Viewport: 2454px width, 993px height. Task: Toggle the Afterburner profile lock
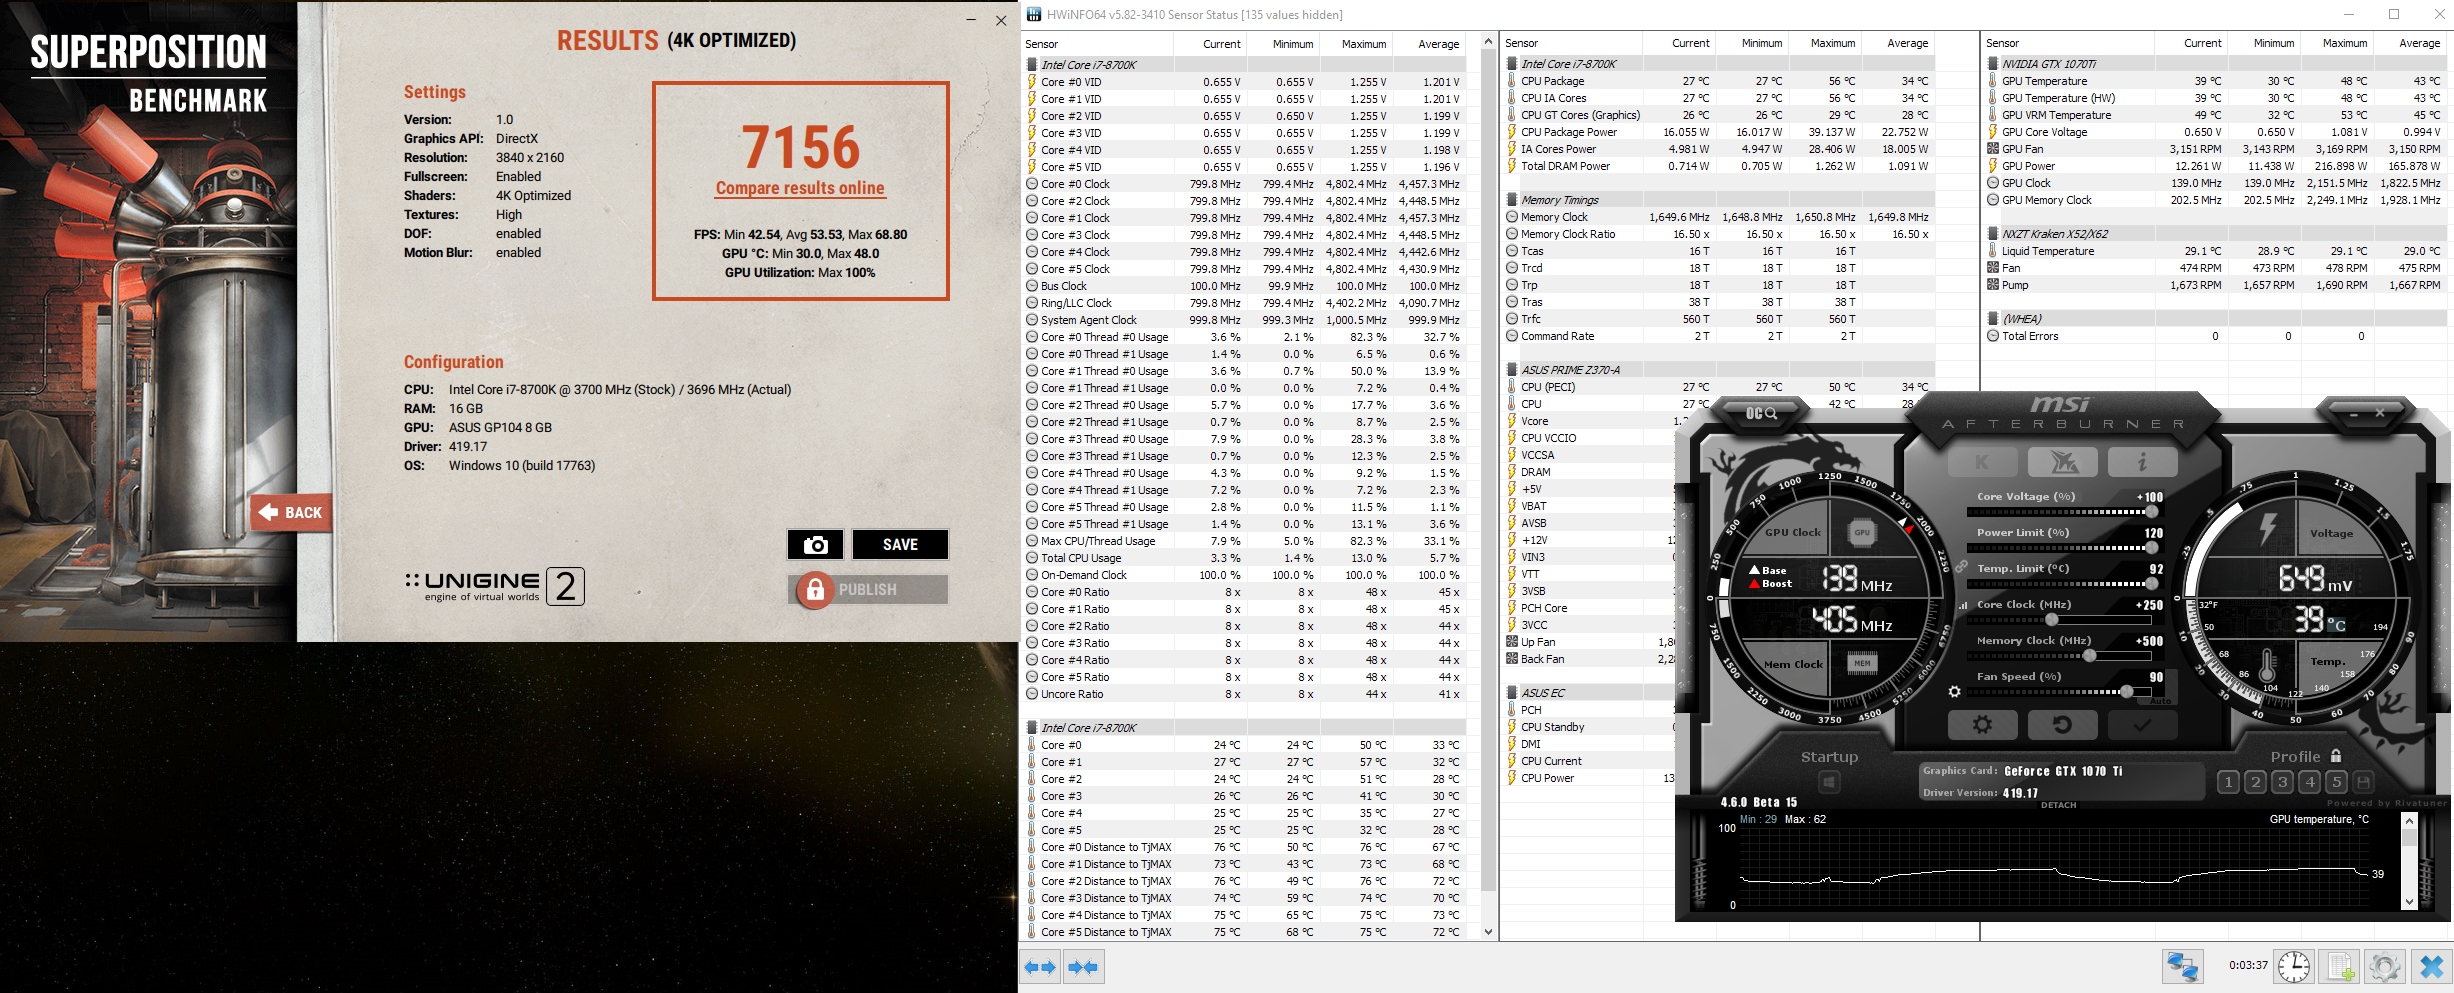pyautogui.click(x=2336, y=756)
